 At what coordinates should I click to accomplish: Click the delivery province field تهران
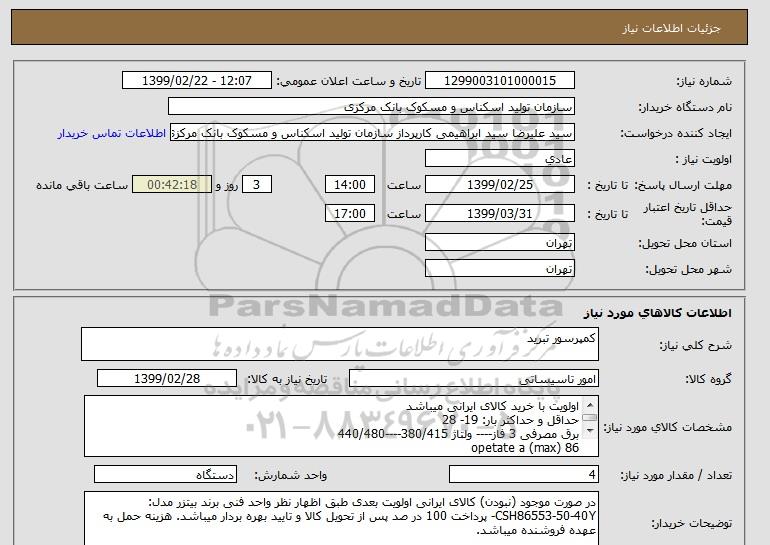499,243
